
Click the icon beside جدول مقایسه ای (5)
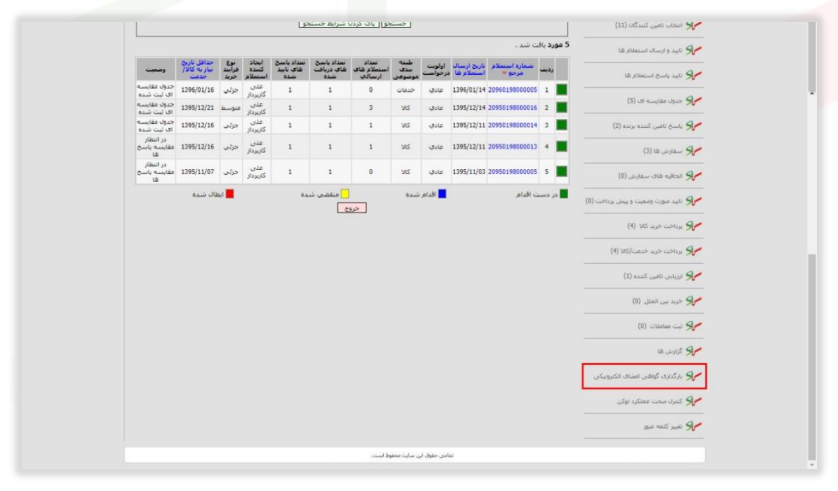pyautogui.click(x=694, y=100)
